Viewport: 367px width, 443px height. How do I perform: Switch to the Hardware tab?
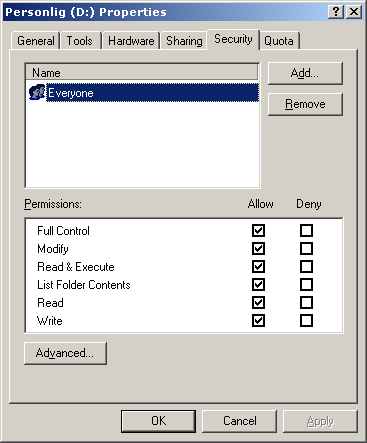[x=131, y=41]
